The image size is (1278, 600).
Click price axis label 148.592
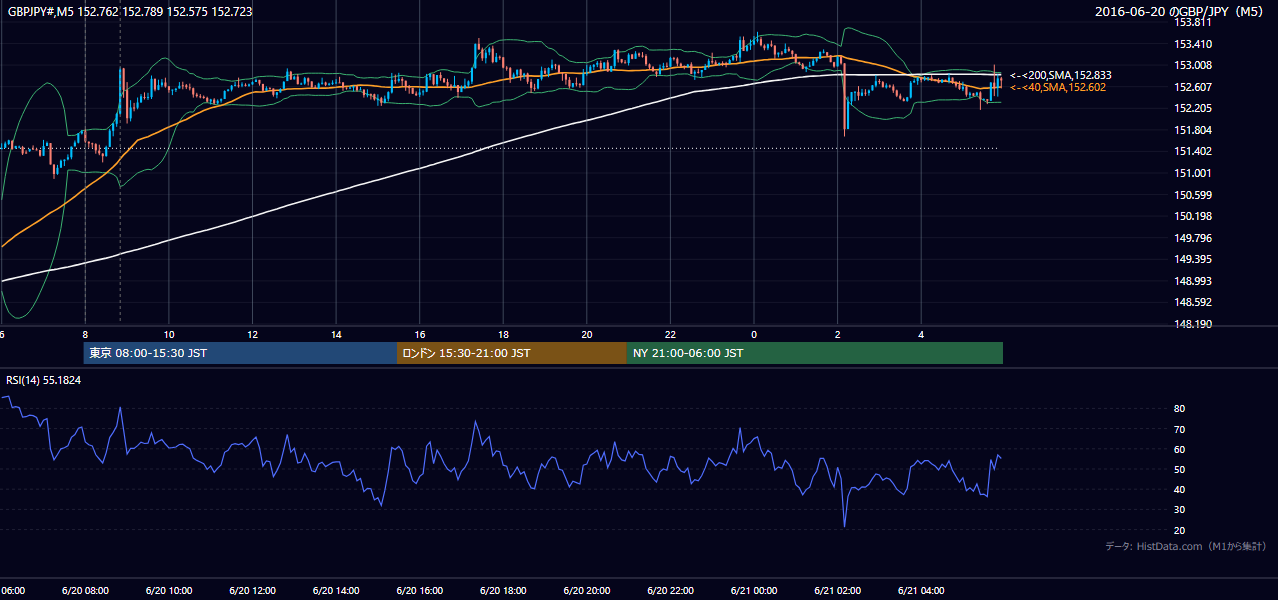pyautogui.click(x=1192, y=302)
